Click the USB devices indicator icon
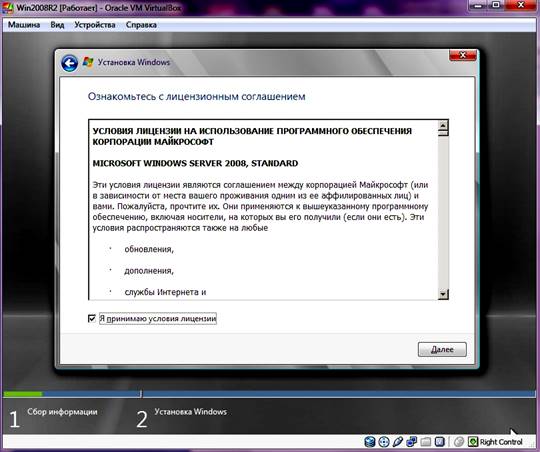540x452 pixels. 397,441
